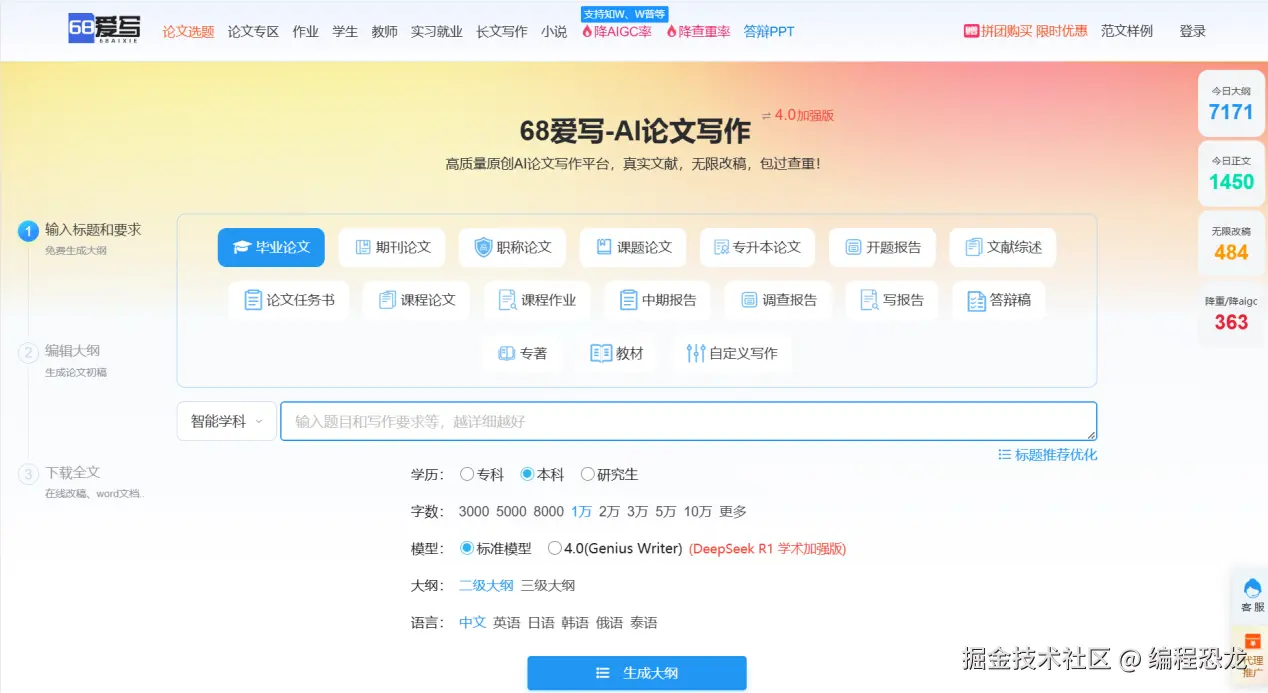Open 标题推荐优化 list suggestion
The height and width of the screenshot is (693, 1268).
pyautogui.click(x=1047, y=455)
